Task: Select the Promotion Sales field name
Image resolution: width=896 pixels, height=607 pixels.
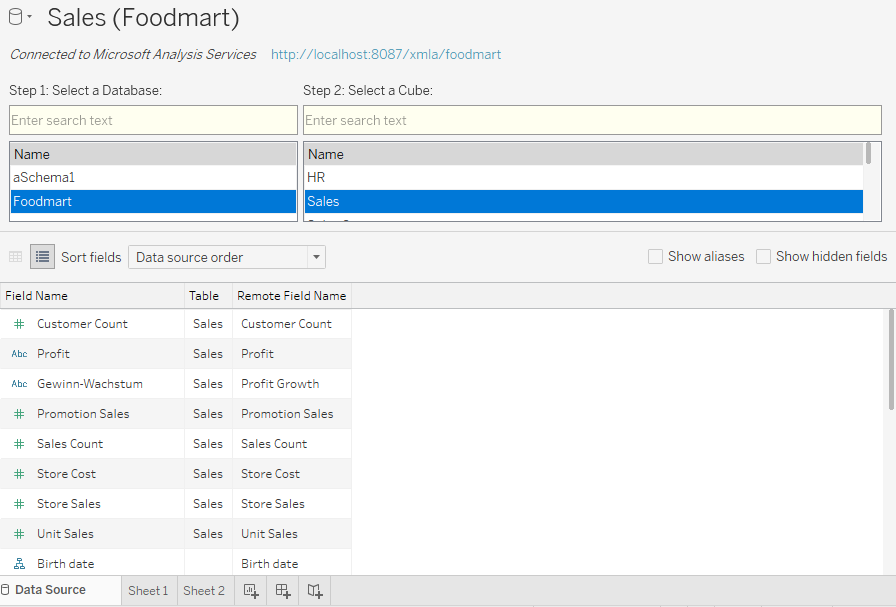Action: click(83, 414)
